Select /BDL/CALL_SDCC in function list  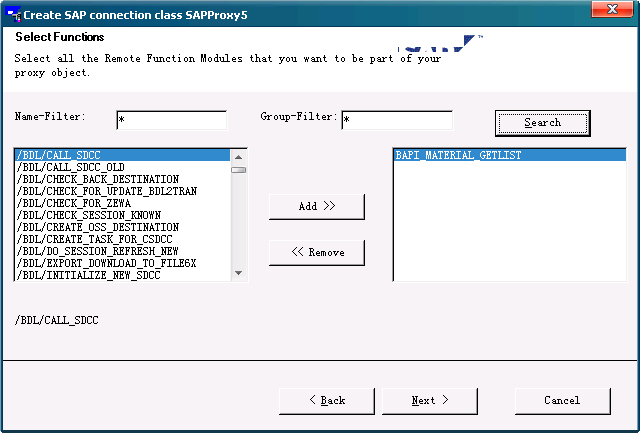tap(123, 155)
